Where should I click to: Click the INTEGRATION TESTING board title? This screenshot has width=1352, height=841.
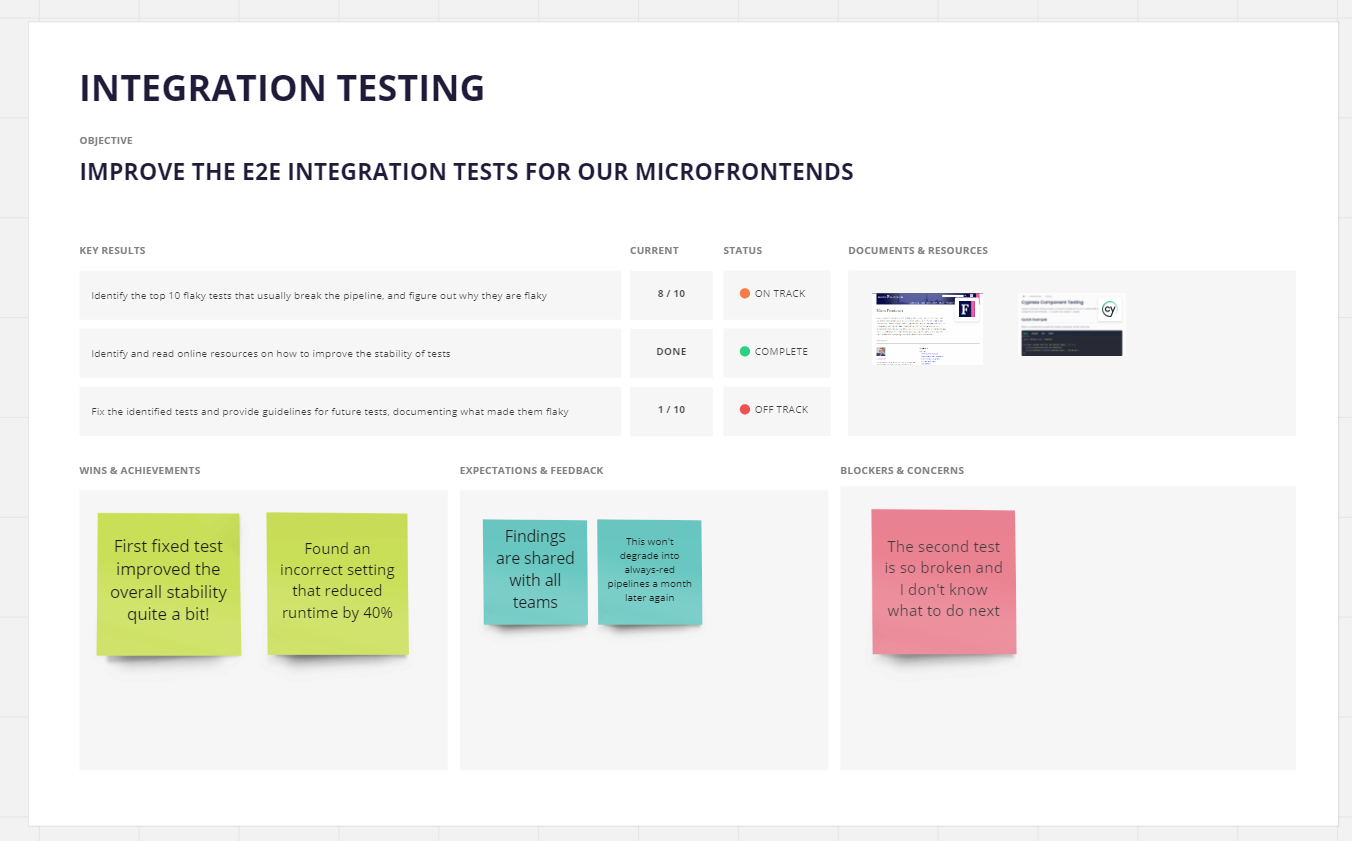282,88
